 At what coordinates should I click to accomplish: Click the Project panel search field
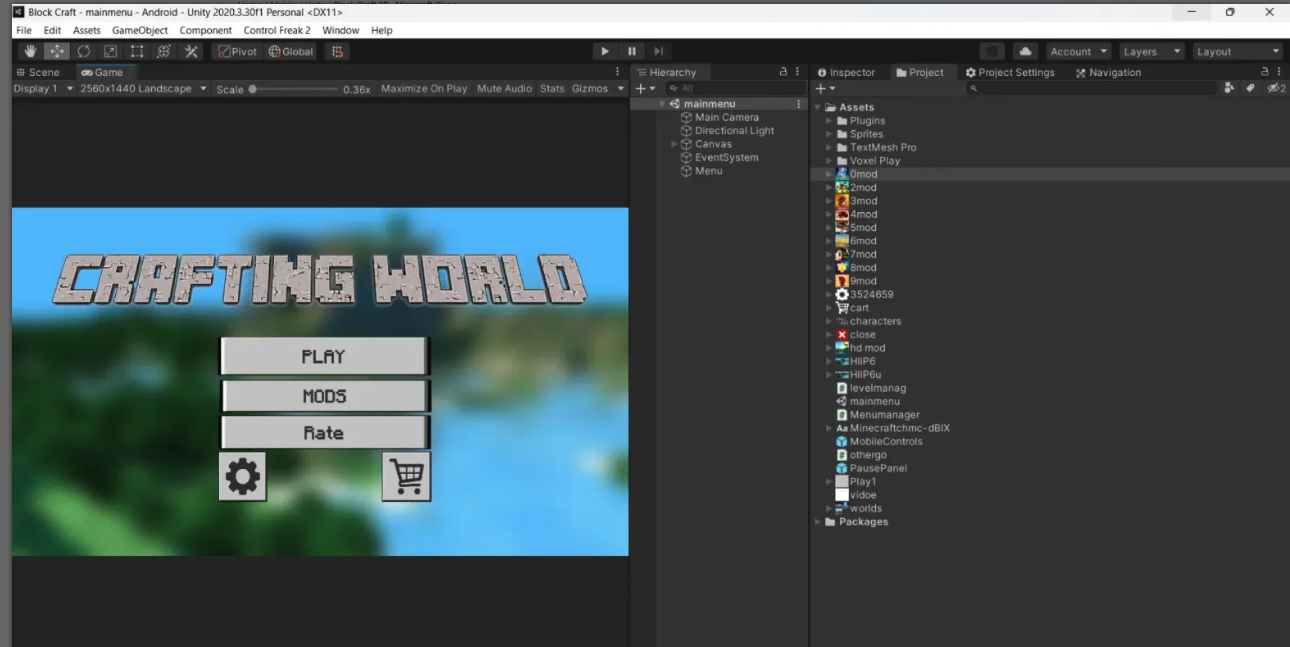pos(1090,89)
